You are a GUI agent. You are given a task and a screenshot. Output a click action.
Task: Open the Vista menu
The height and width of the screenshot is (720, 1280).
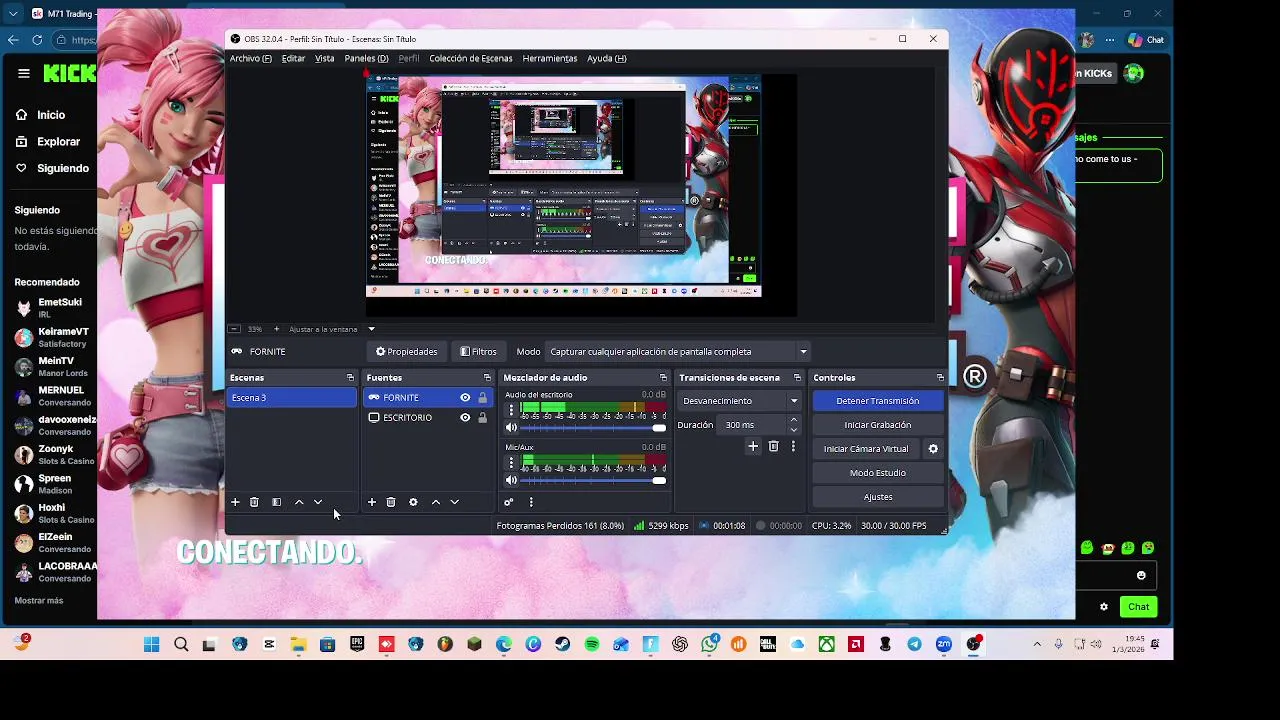tap(325, 58)
